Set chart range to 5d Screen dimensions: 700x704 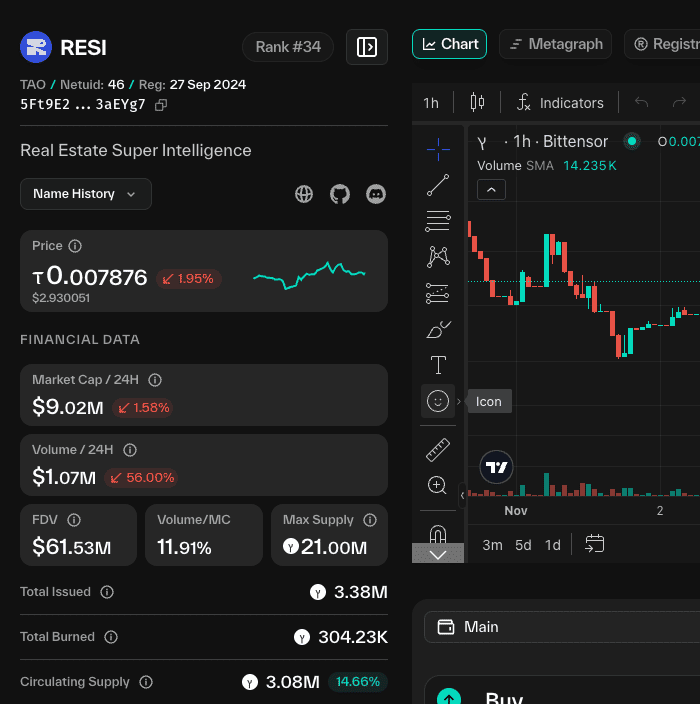click(523, 545)
